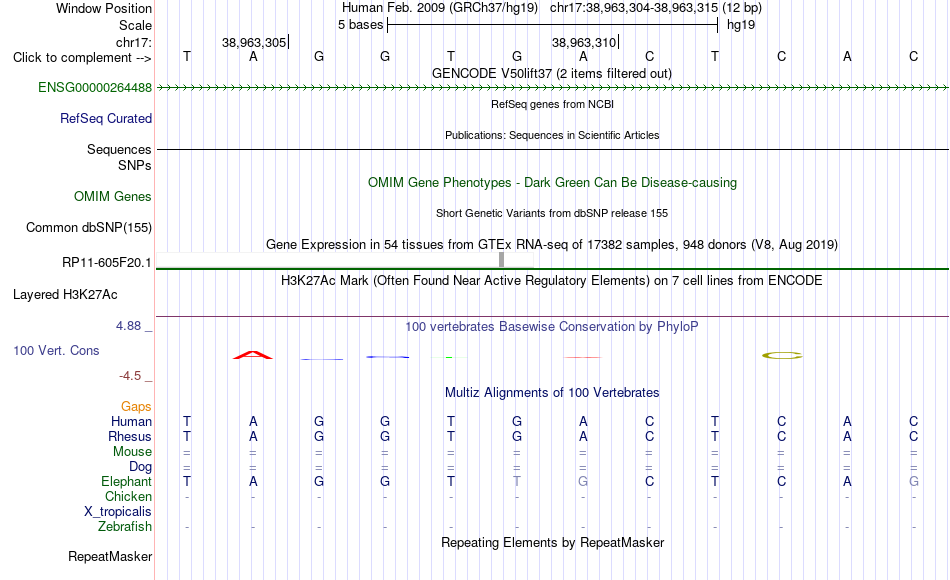
Task: Click the OMIM Gene Phenotypes title
Action: click(553, 182)
